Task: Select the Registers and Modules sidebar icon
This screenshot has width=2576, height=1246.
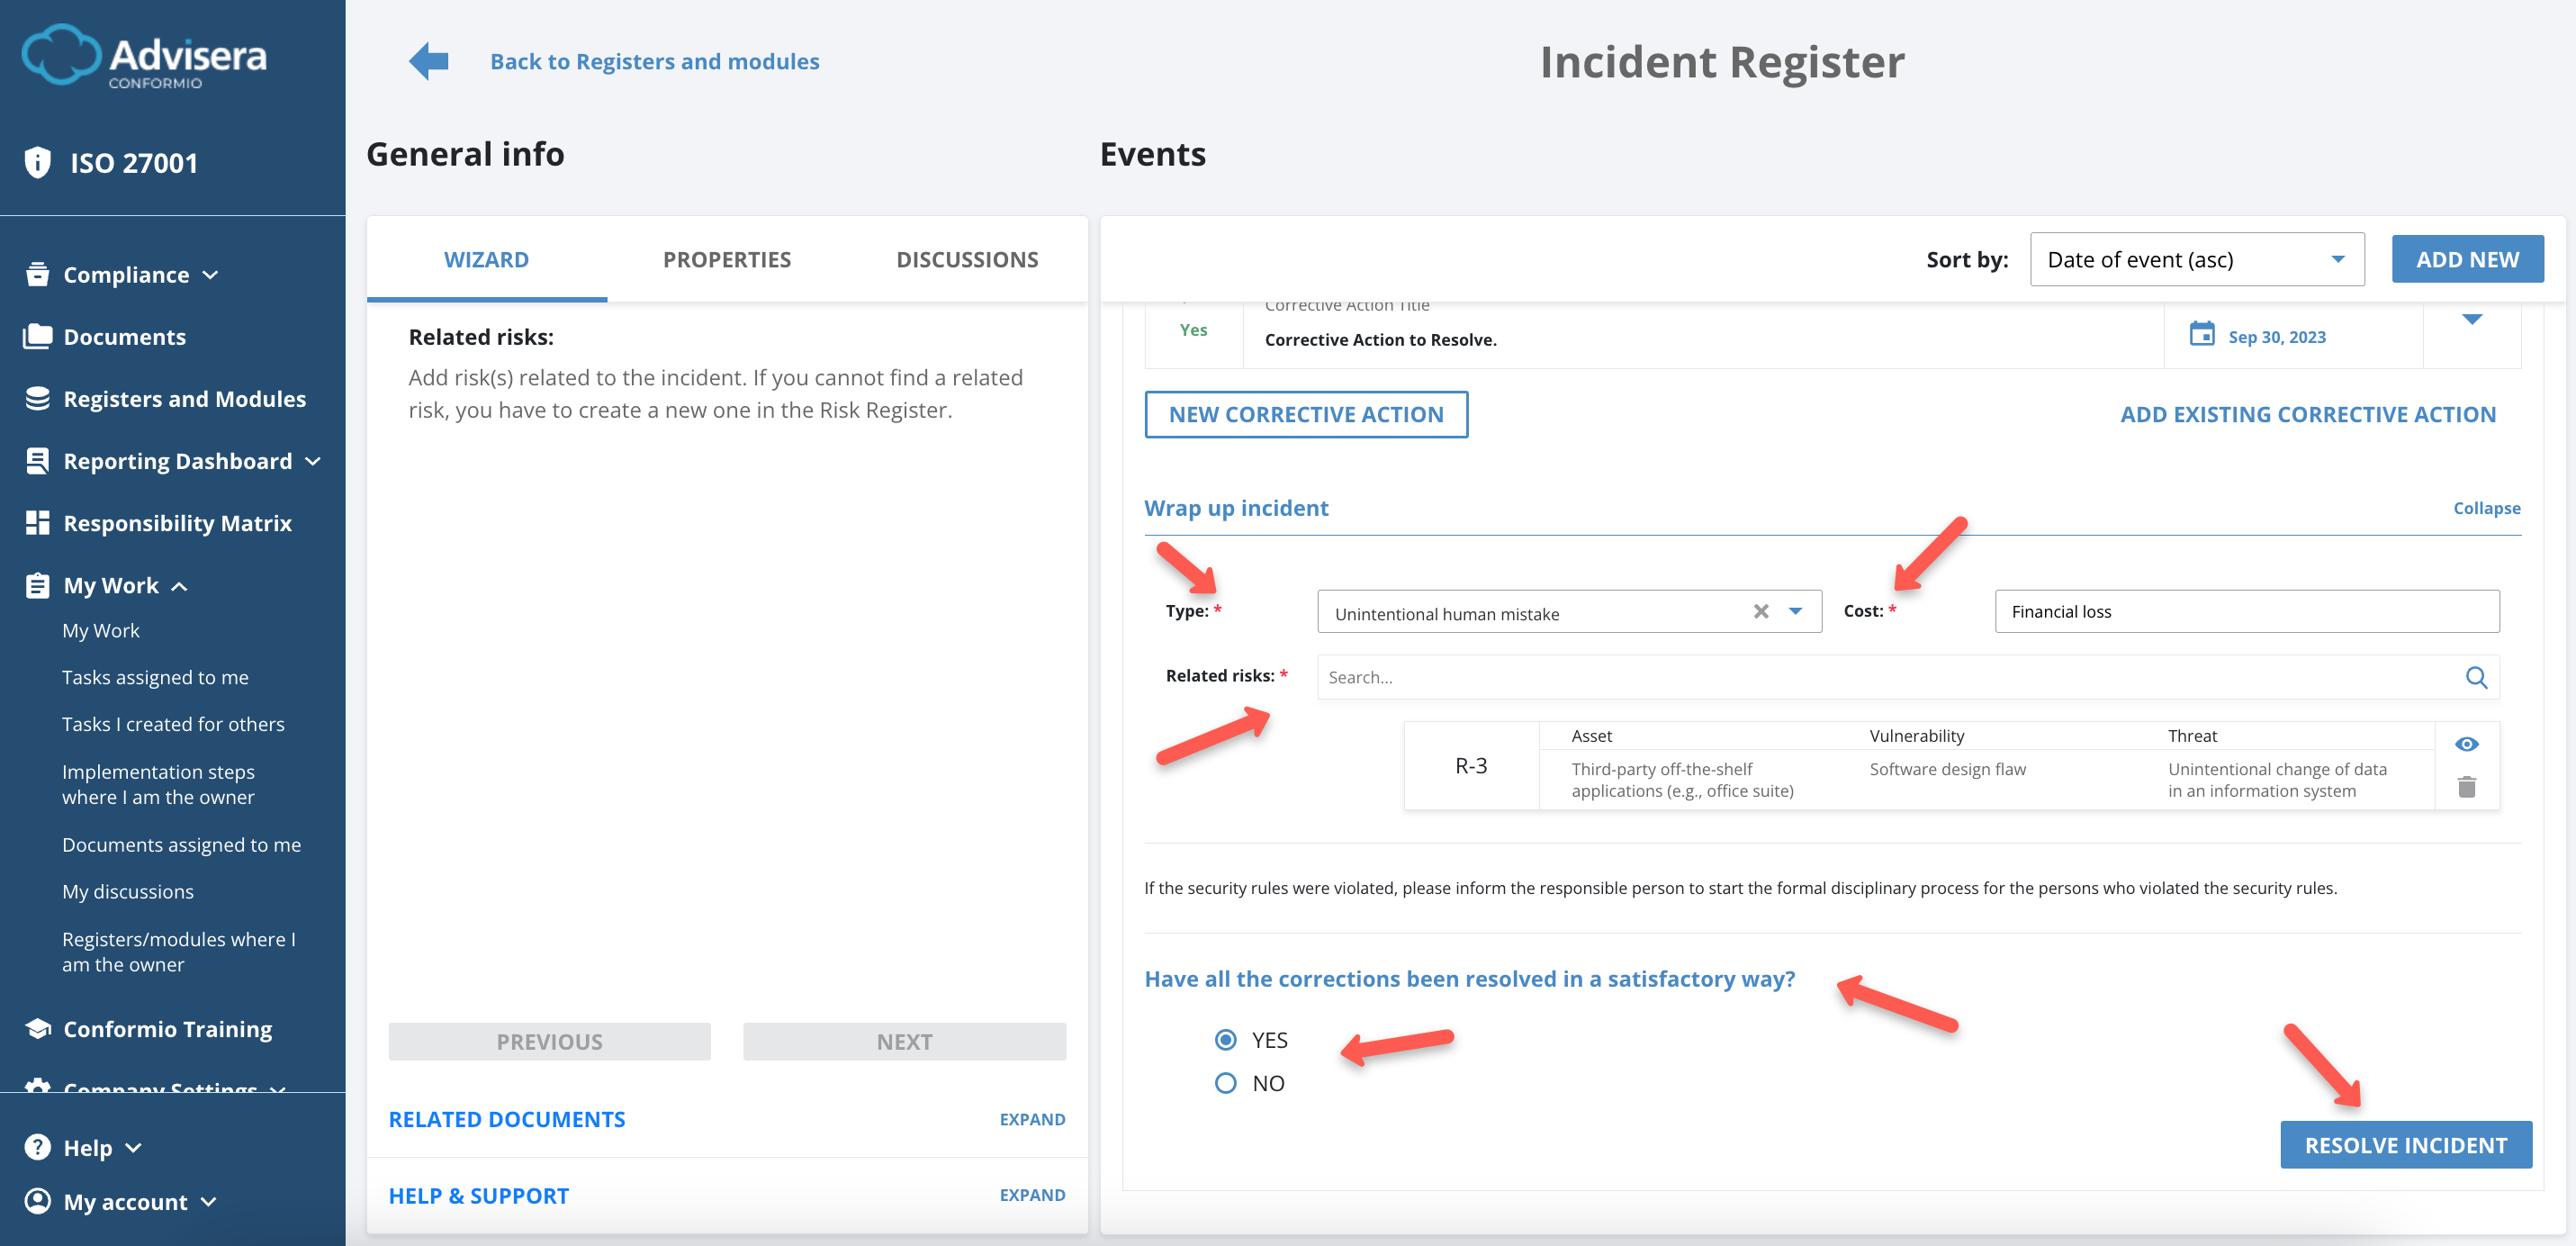Action: (x=37, y=398)
